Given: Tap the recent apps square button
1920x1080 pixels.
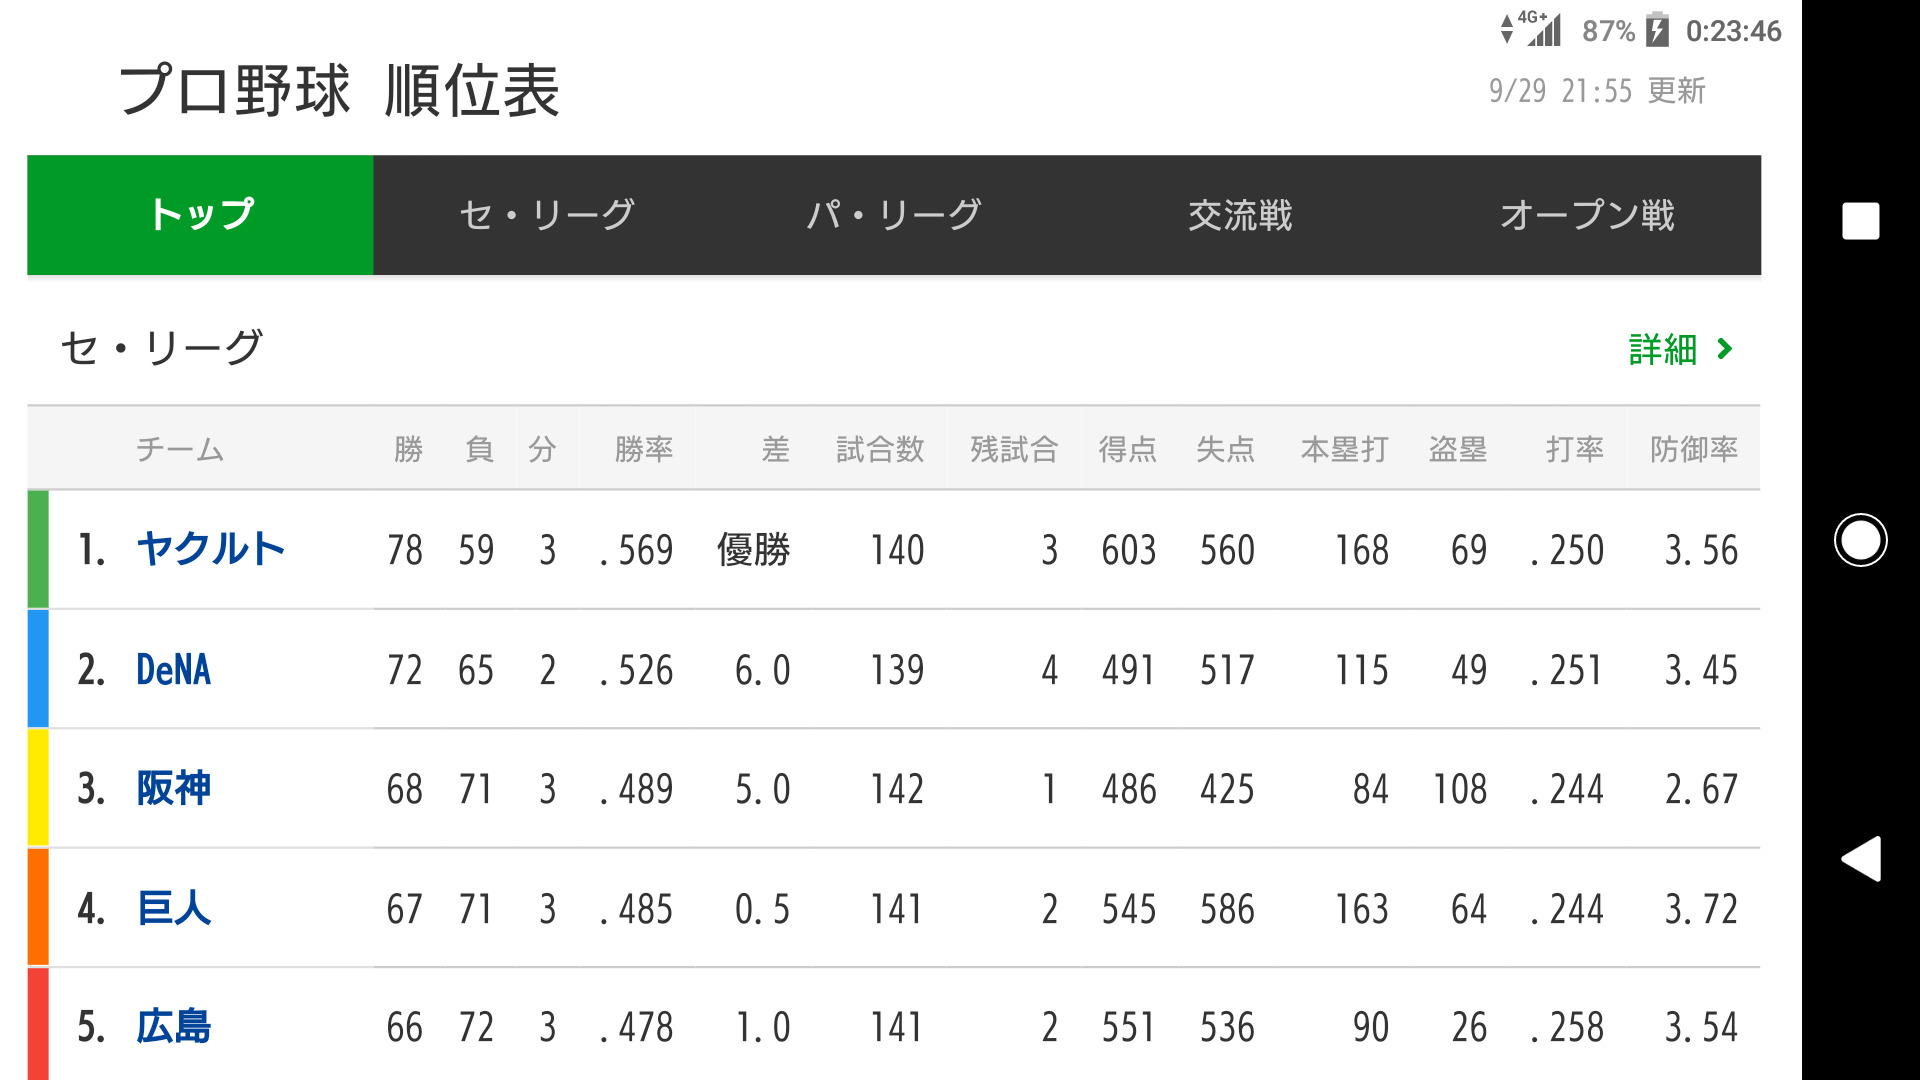Looking at the screenshot, I should (x=1860, y=221).
